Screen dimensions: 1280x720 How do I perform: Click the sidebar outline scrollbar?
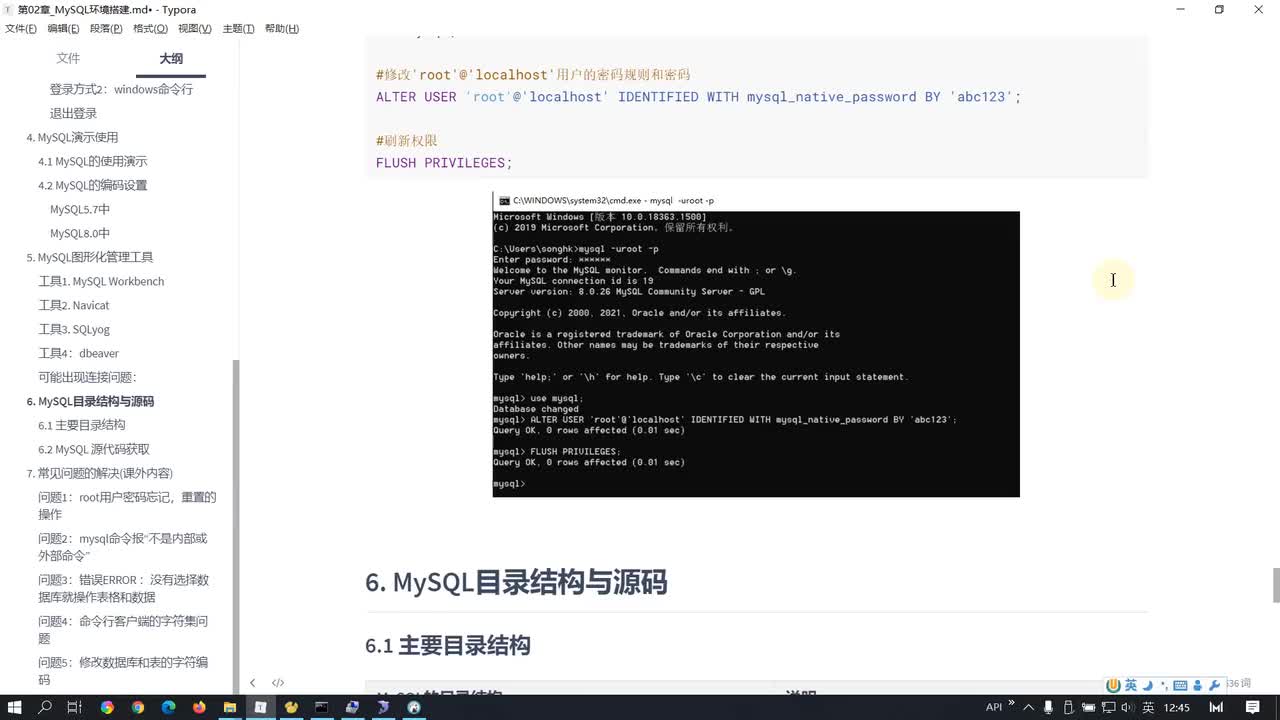pos(236,525)
